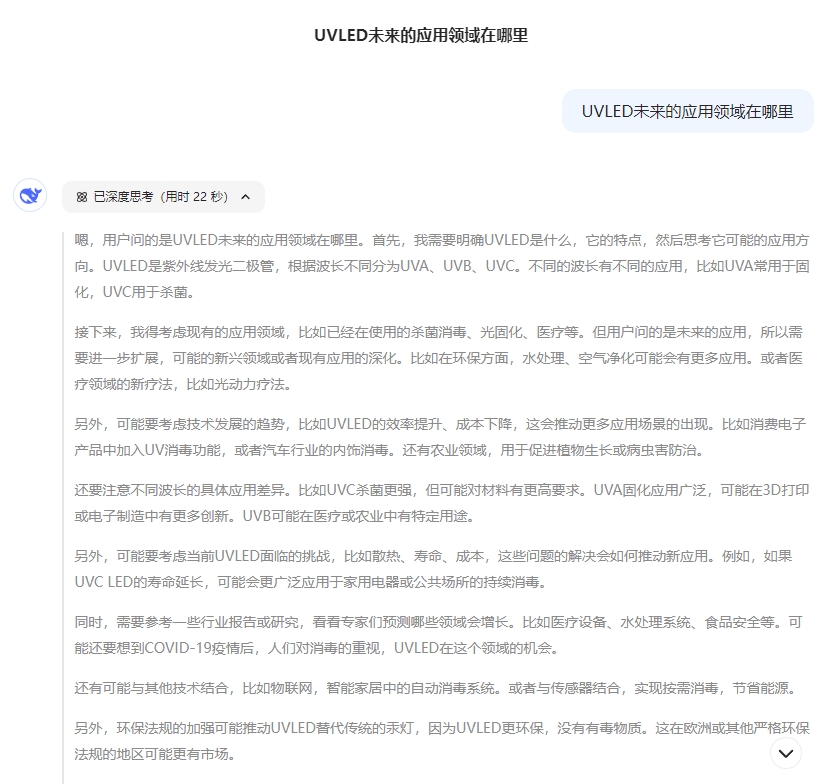
Task: Click the paragraph starting '还要注意不同波长'
Action: click(442, 503)
